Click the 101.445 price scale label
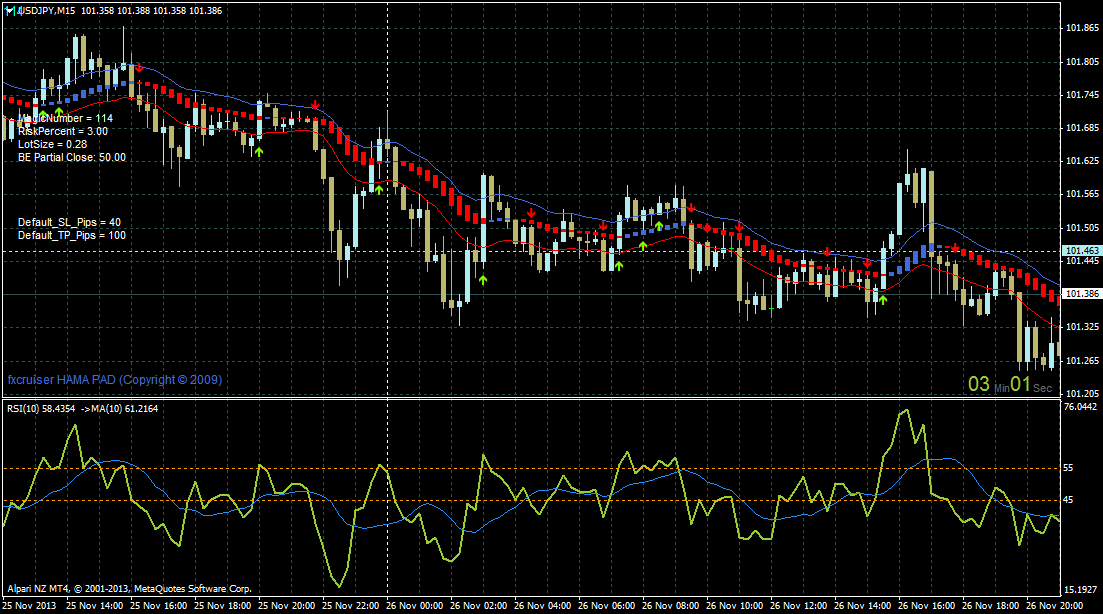 [1082, 261]
